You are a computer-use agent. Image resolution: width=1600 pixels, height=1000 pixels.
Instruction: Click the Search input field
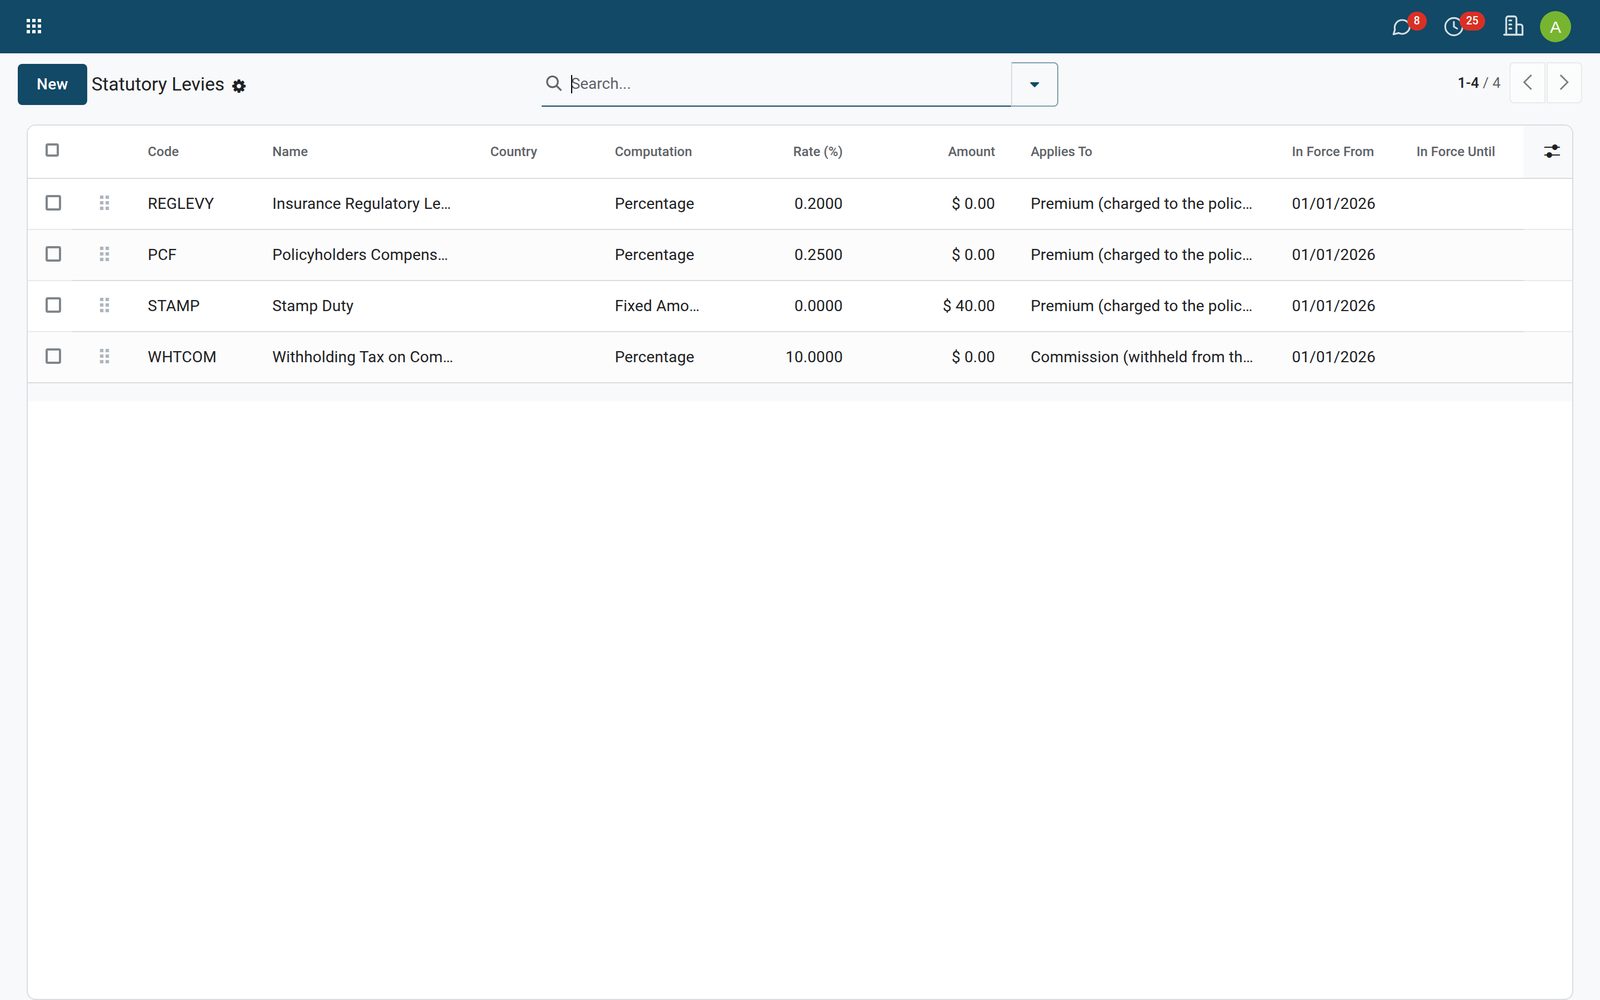tap(788, 84)
